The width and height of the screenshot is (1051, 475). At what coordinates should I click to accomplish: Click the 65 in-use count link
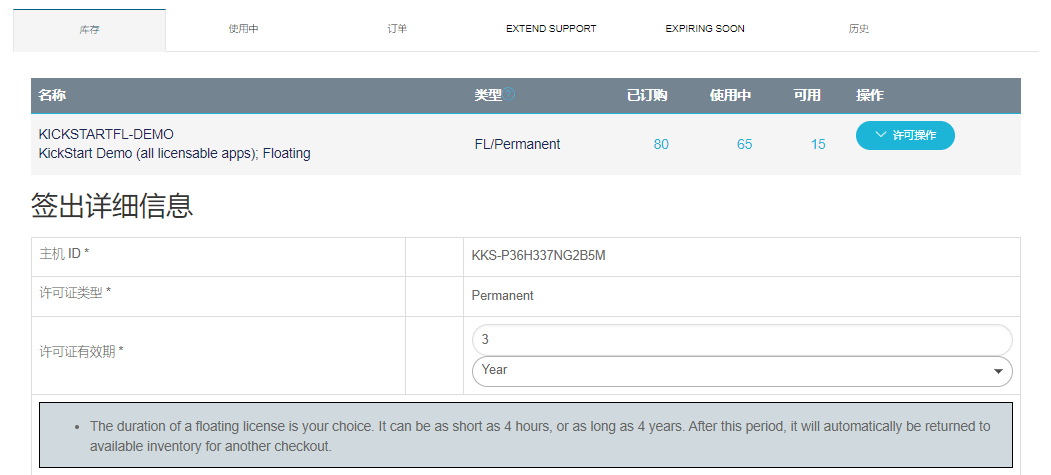click(744, 144)
